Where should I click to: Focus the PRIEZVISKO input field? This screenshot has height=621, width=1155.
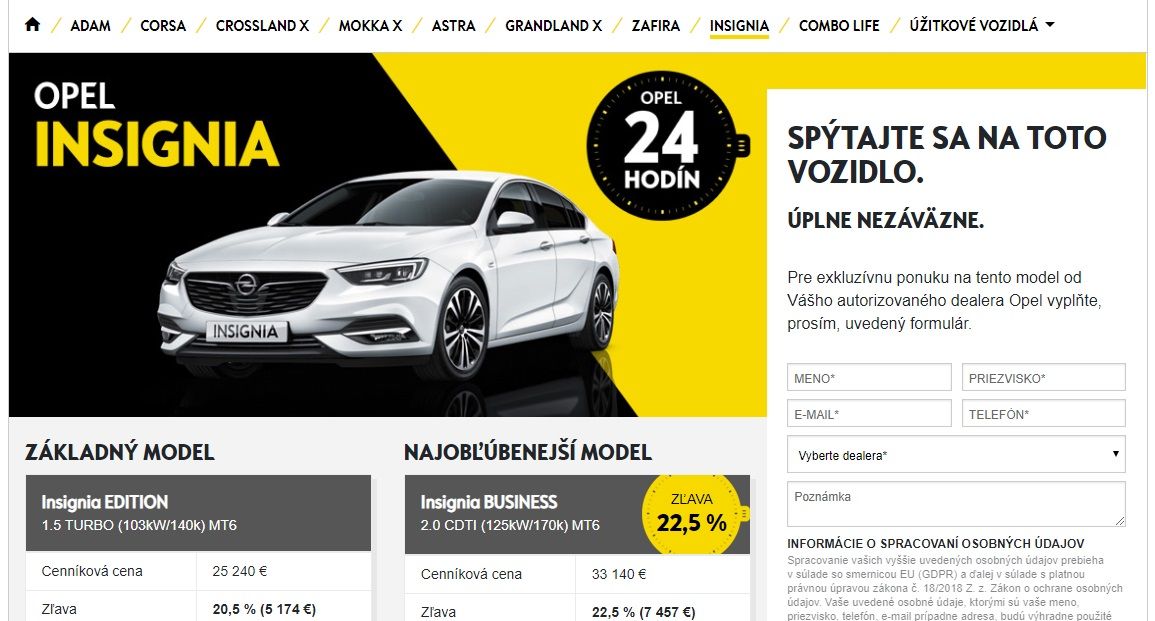pyautogui.click(x=1044, y=377)
